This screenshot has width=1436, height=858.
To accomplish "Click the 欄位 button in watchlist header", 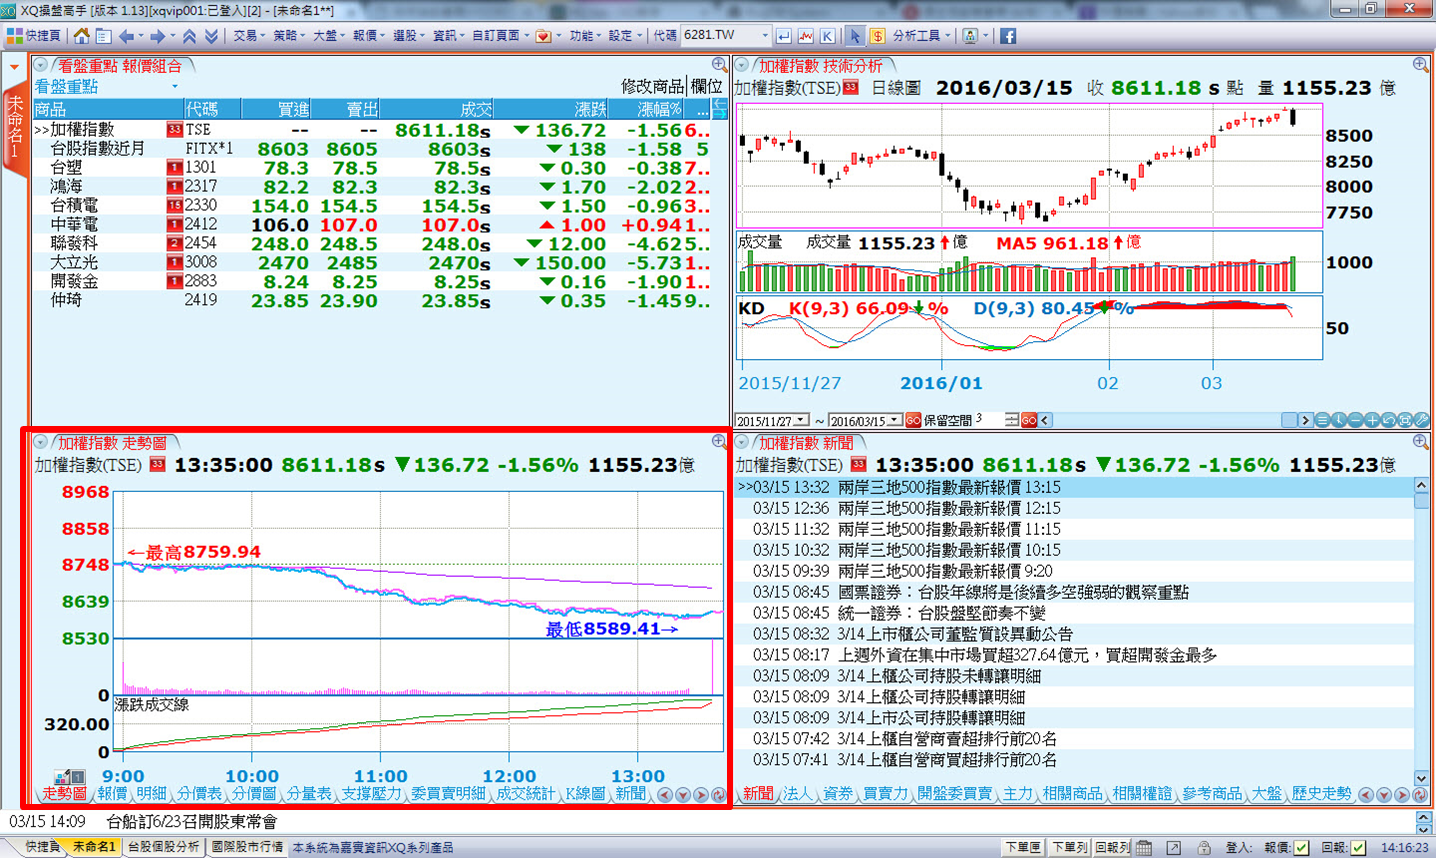I will pos(707,87).
